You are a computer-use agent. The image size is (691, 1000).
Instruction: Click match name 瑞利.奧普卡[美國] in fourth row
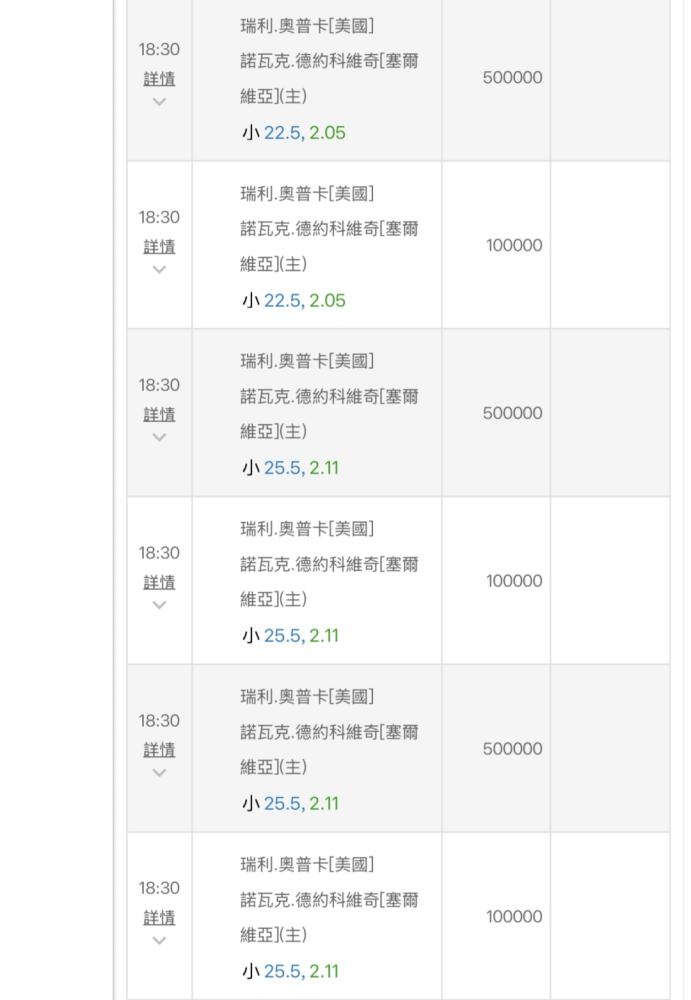coord(308,529)
